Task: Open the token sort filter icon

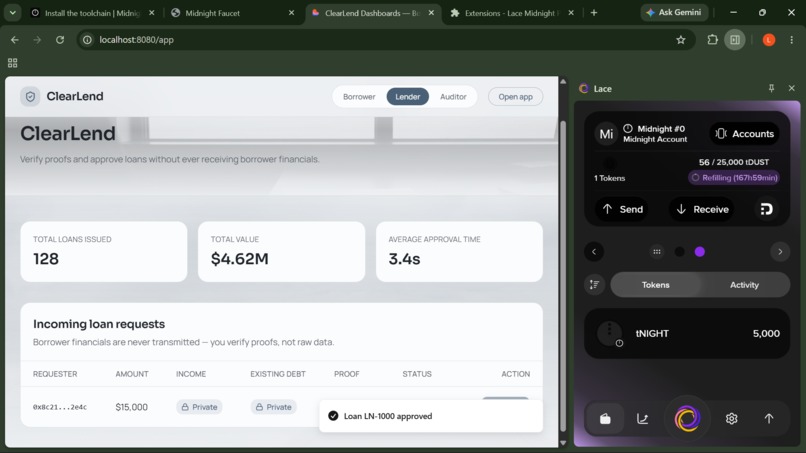Action: [595, 284]
